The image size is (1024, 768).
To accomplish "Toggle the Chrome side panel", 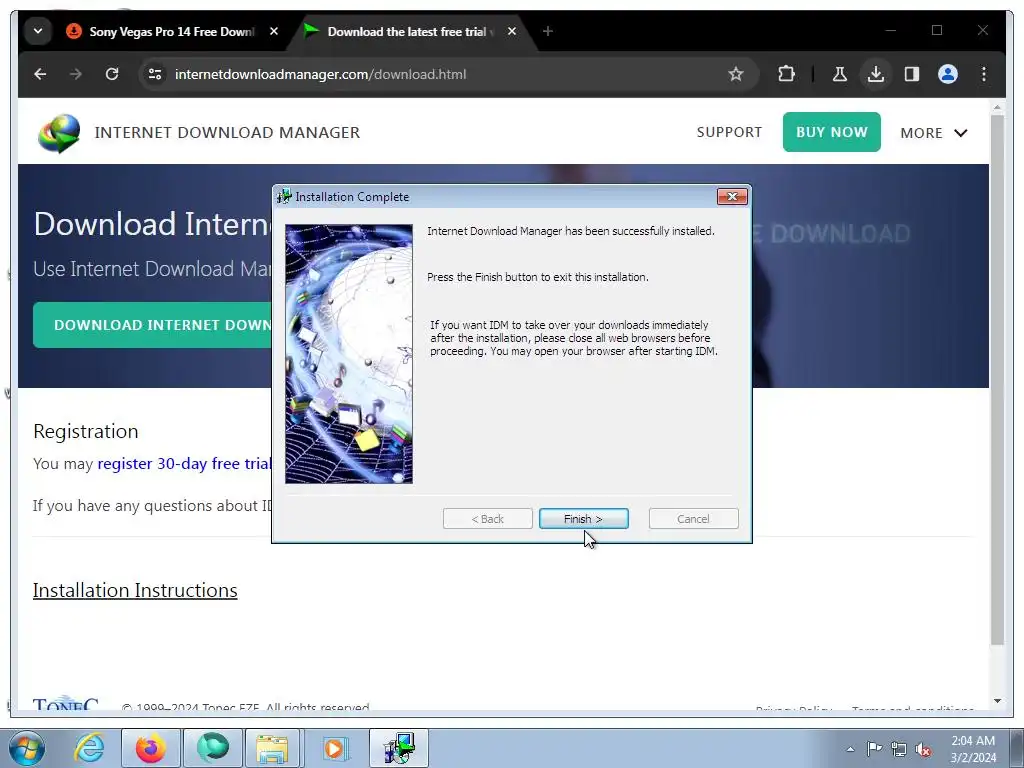I will [912, 74].
